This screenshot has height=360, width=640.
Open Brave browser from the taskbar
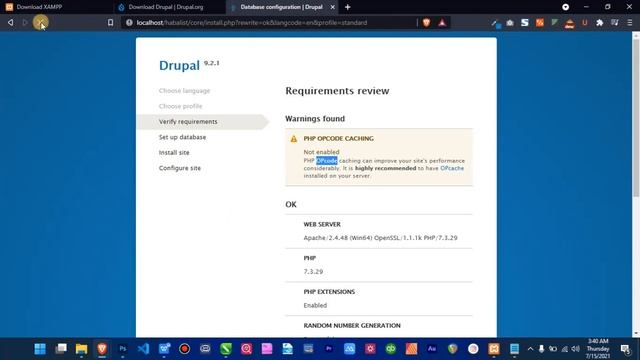[102, 349]
